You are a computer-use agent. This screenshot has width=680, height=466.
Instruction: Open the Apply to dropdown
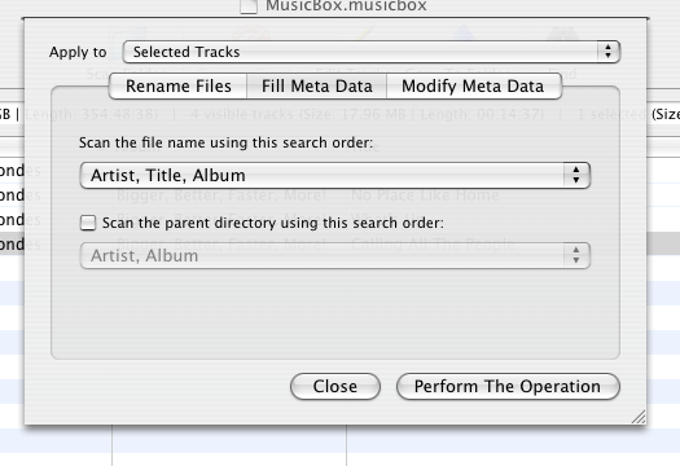[370, 51]
